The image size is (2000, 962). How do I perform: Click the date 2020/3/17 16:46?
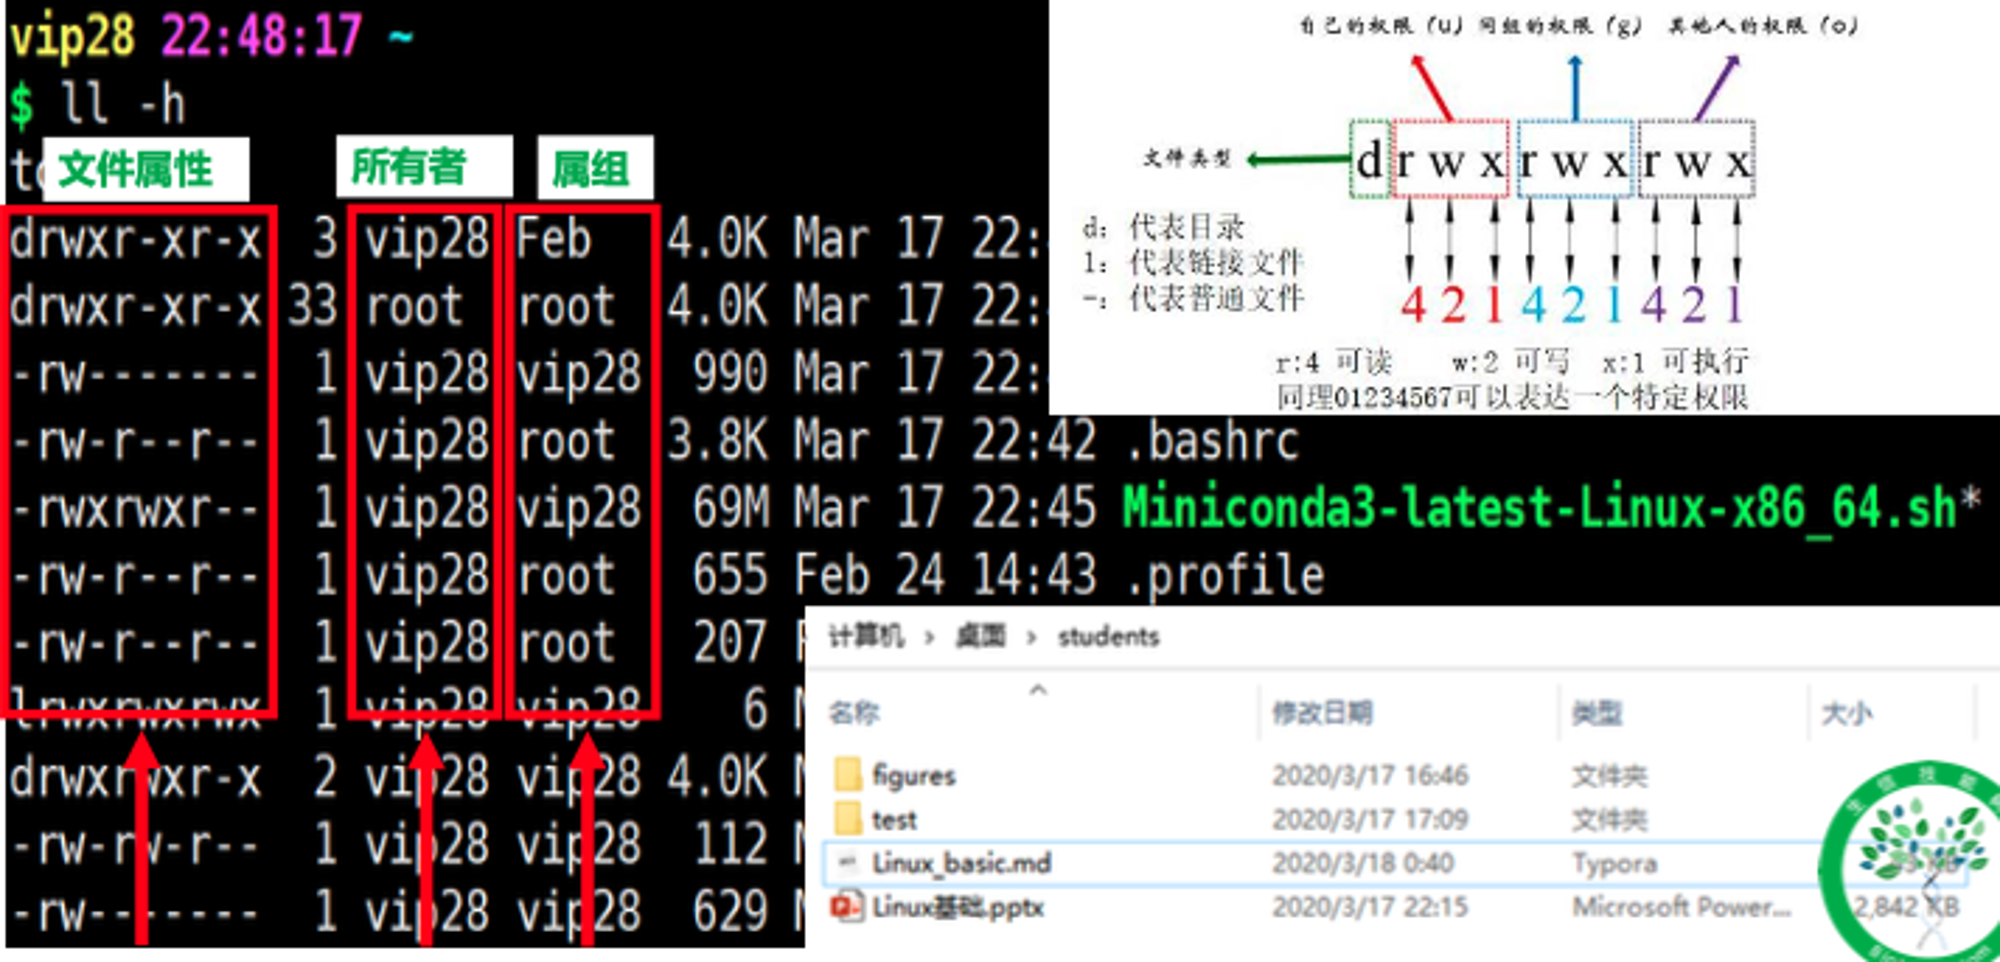click(1370, 775)
